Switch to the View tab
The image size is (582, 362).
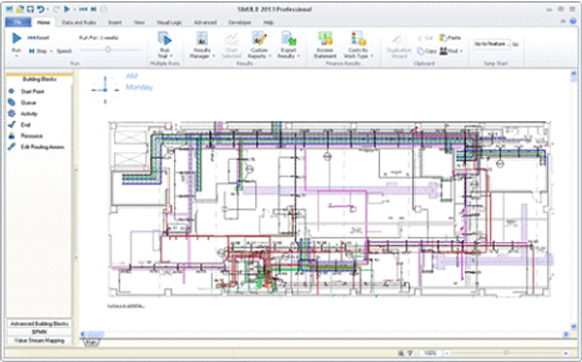click(139, 23)
